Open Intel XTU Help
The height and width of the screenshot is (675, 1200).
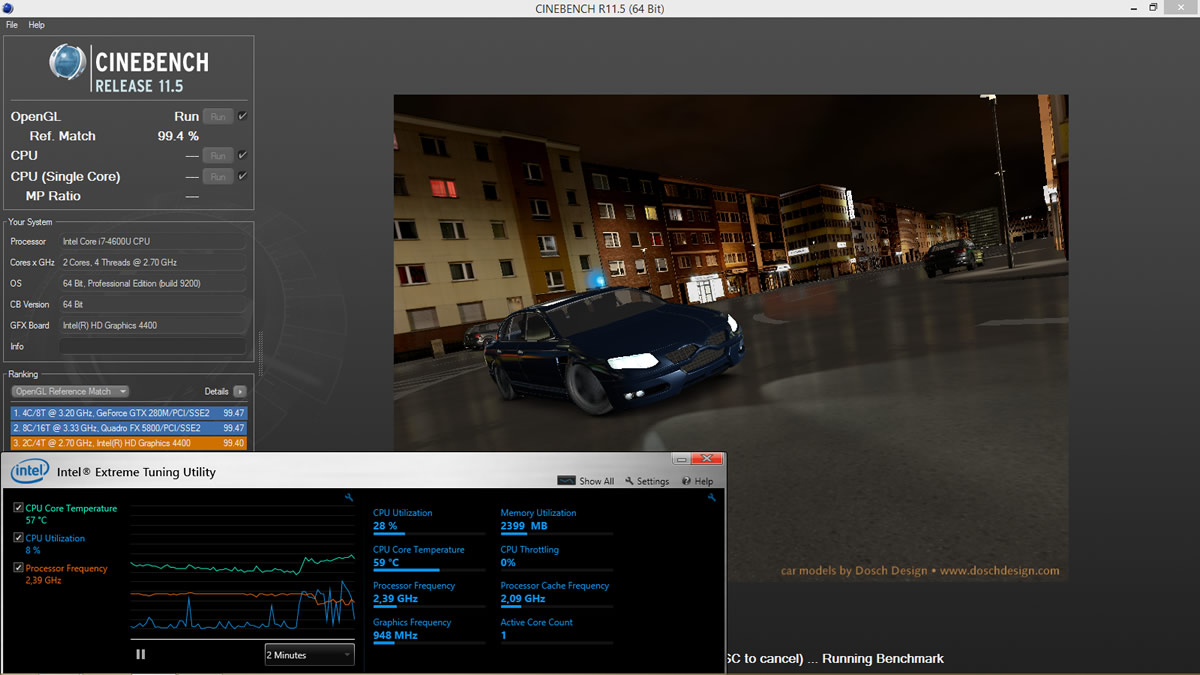697,481
